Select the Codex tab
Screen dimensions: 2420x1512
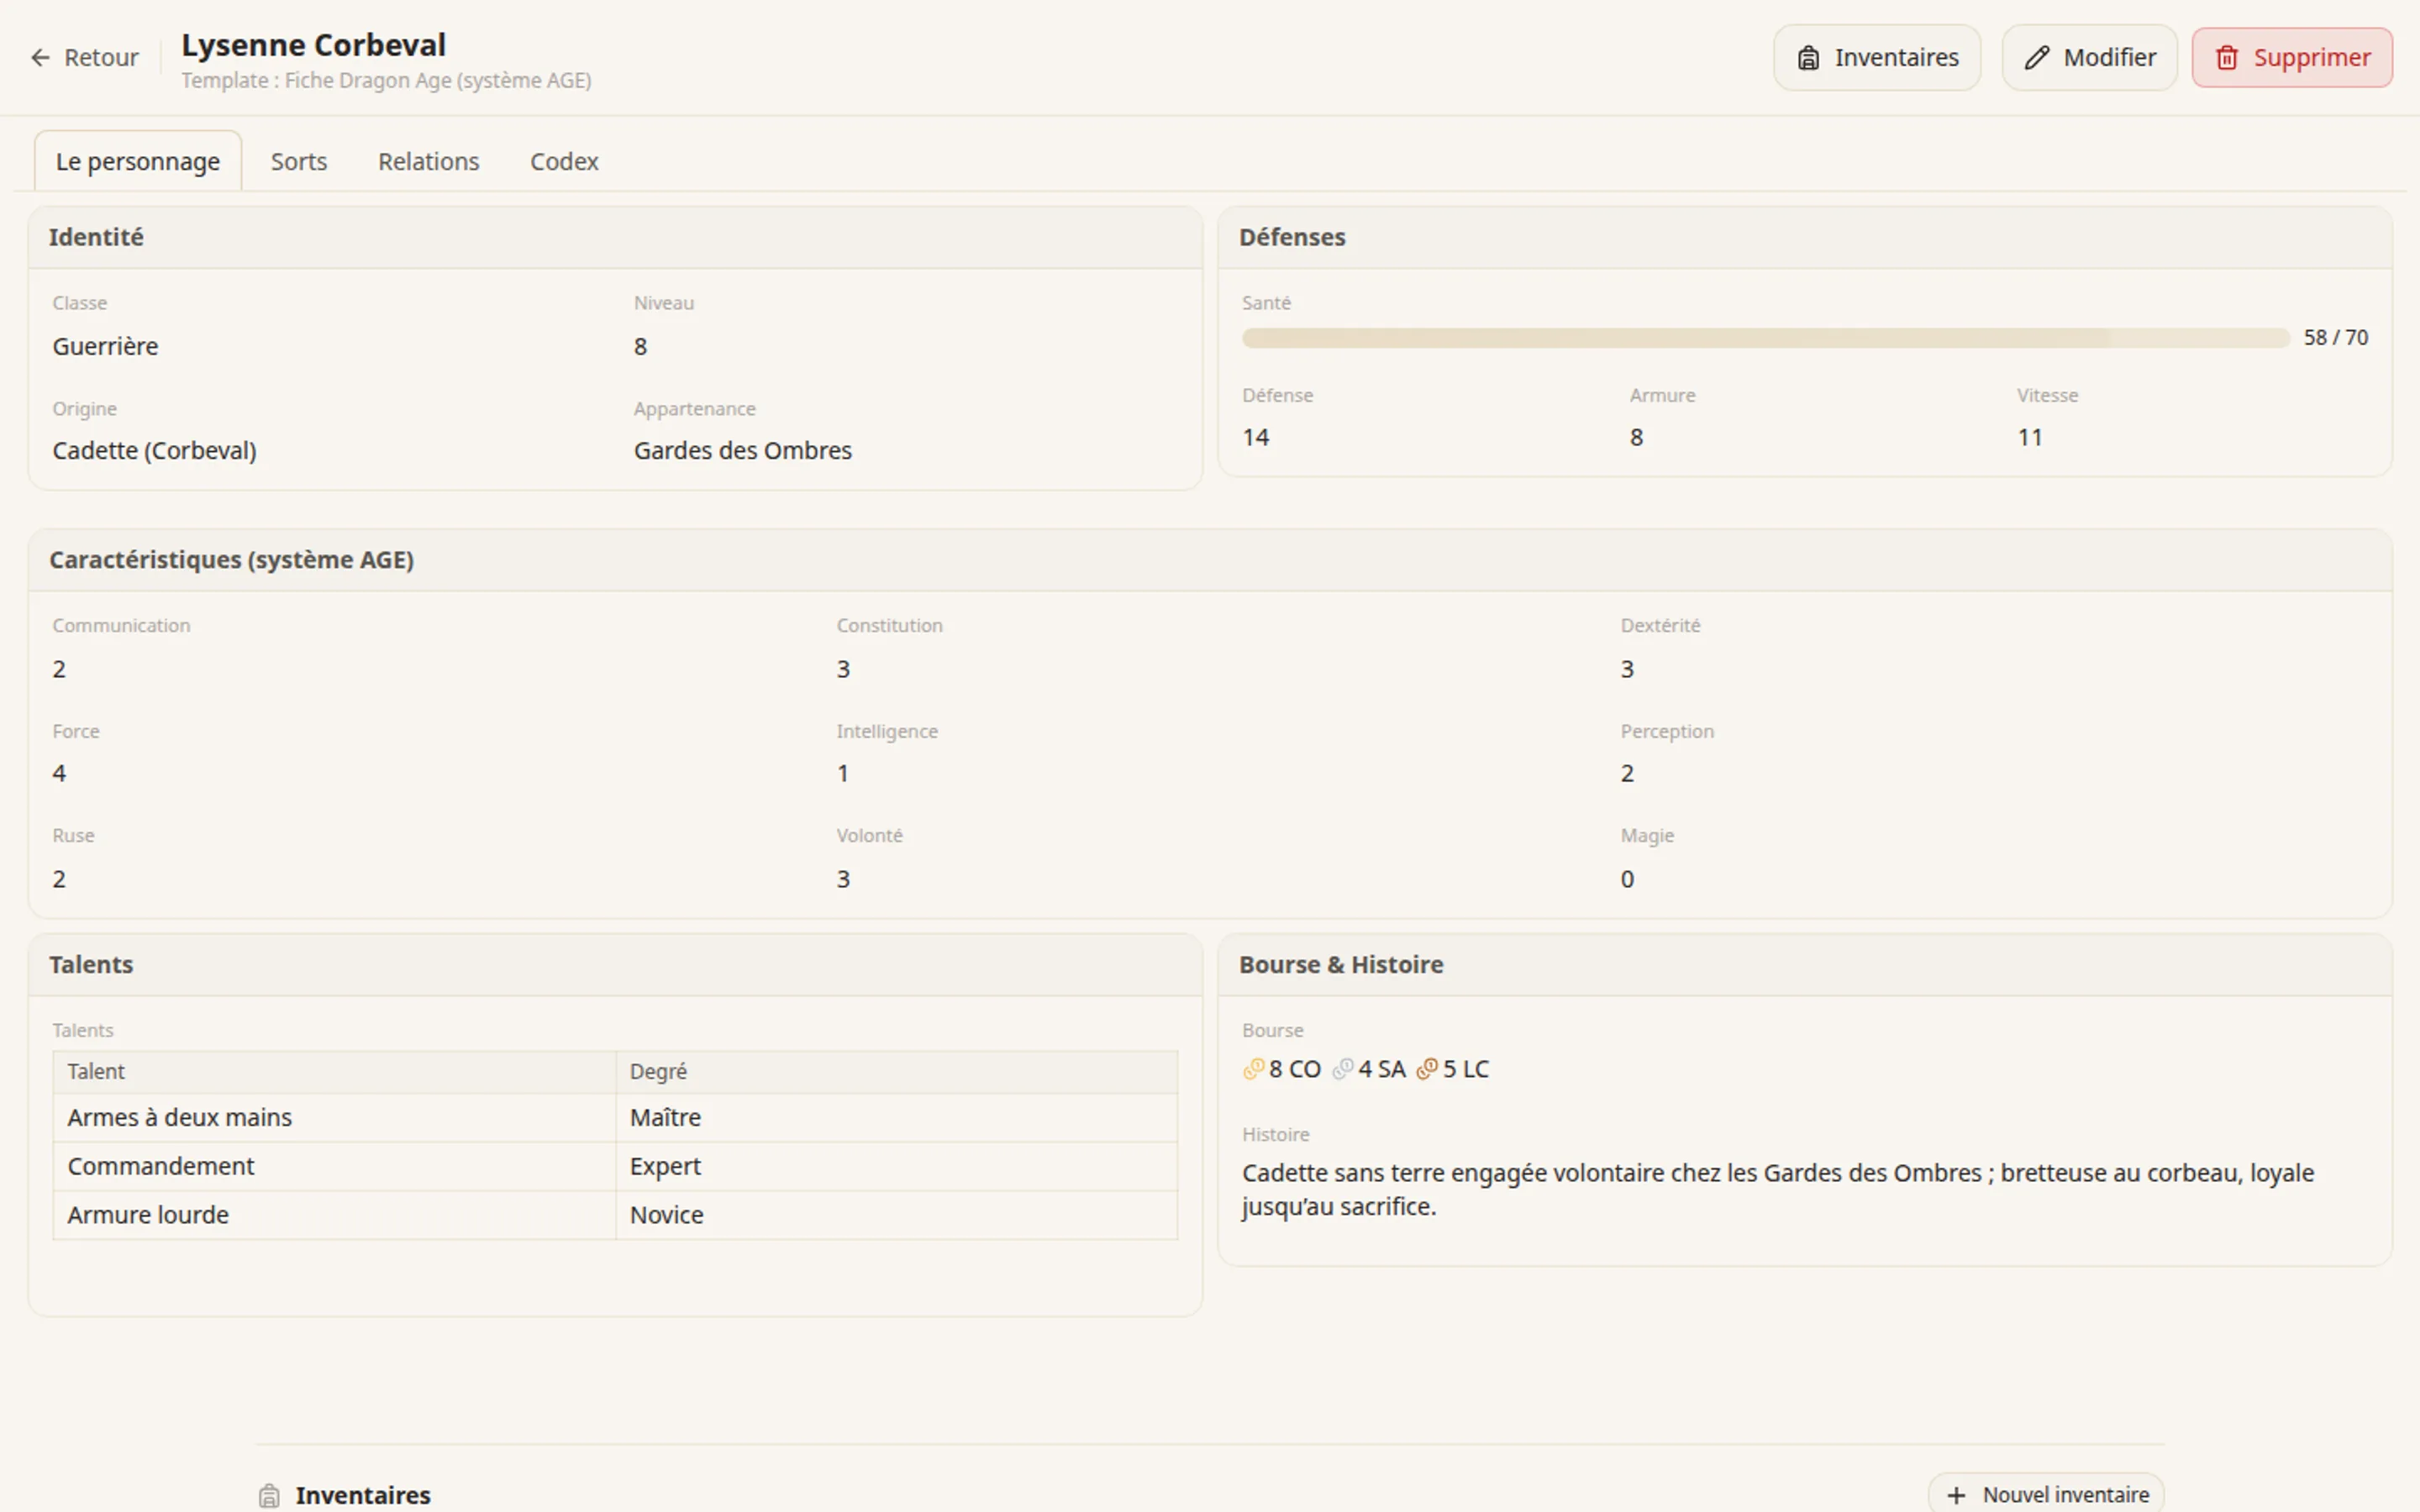point(564,162)
